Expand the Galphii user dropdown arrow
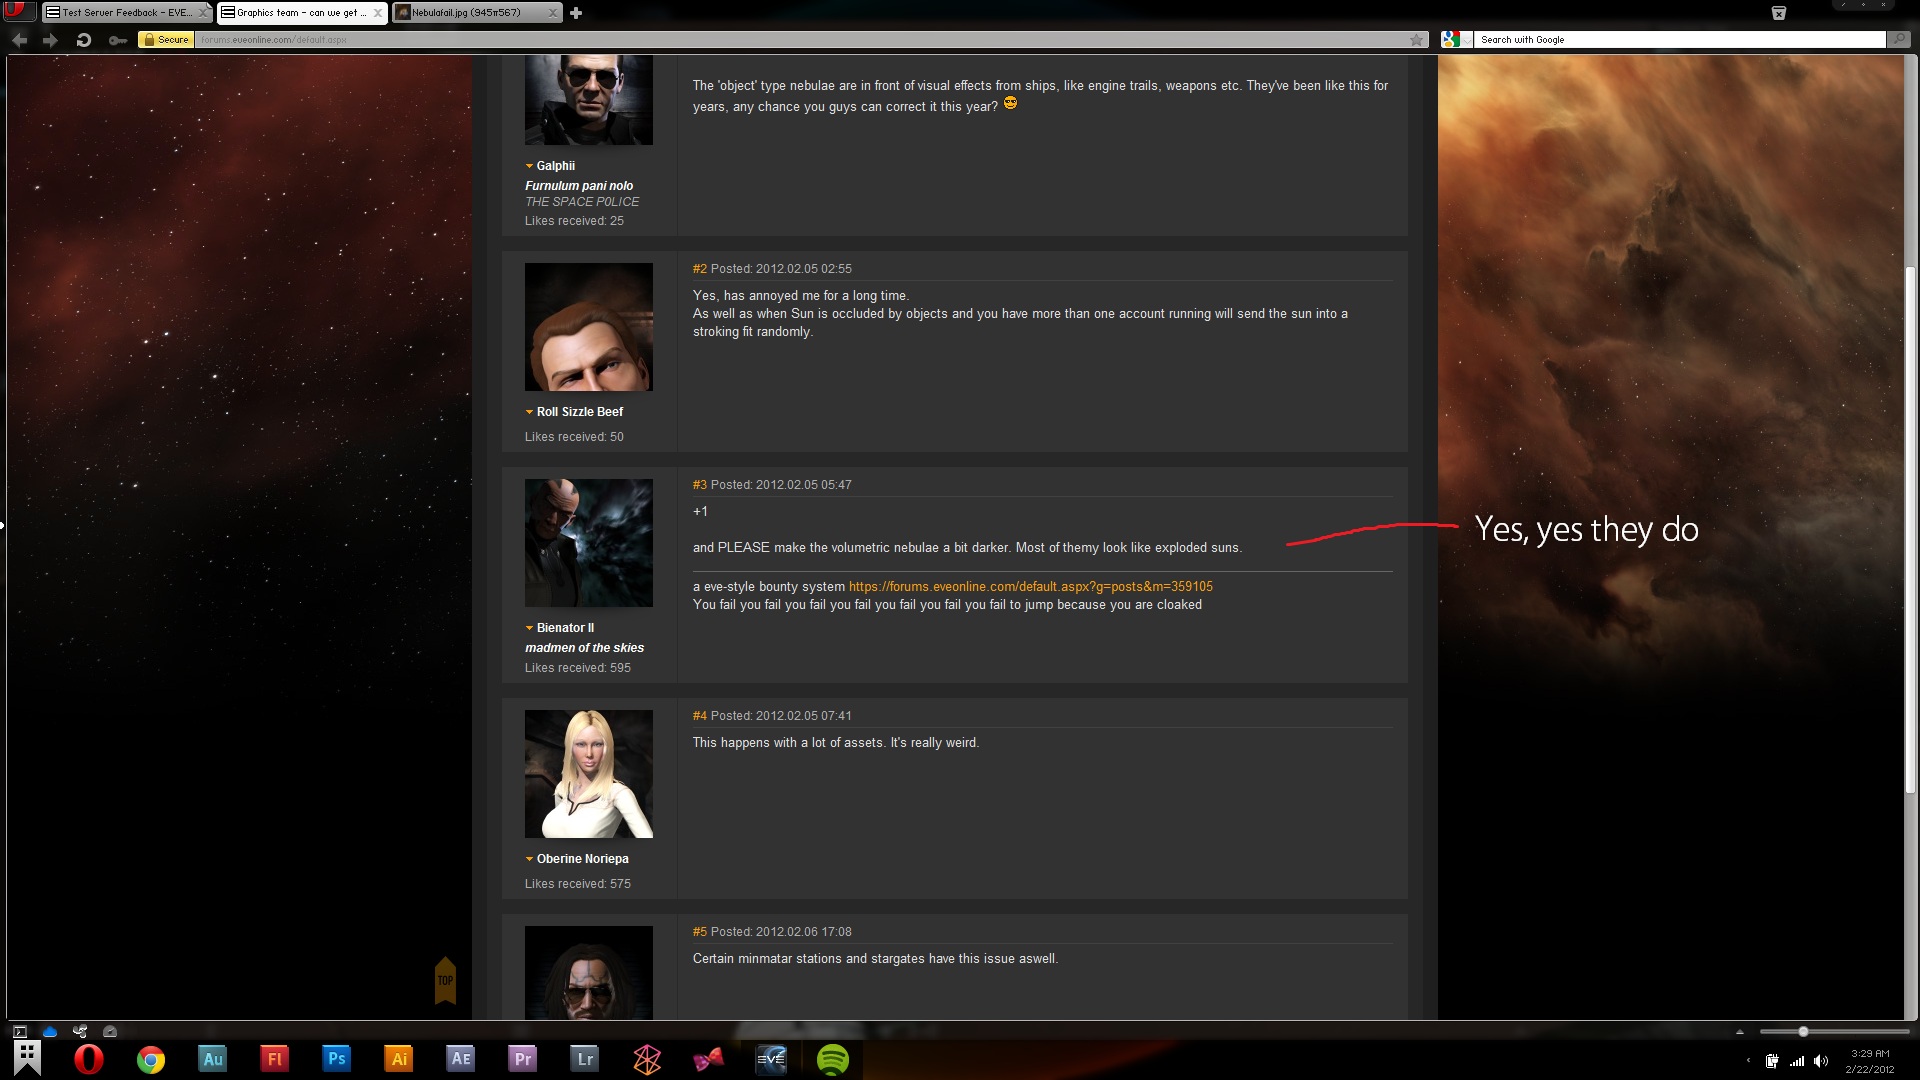Image resolution: width=1920 pixels, height=1080 pixels. (529, 166)
